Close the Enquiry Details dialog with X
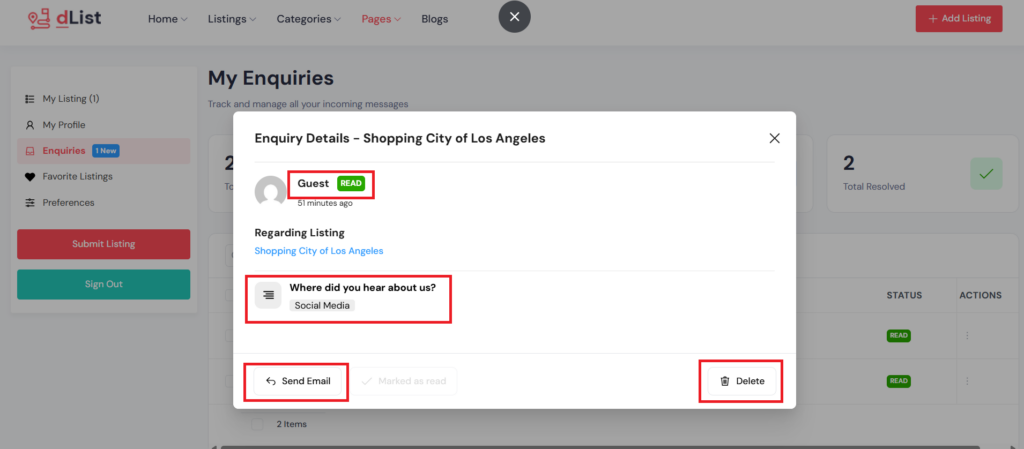 pos(774,138)
